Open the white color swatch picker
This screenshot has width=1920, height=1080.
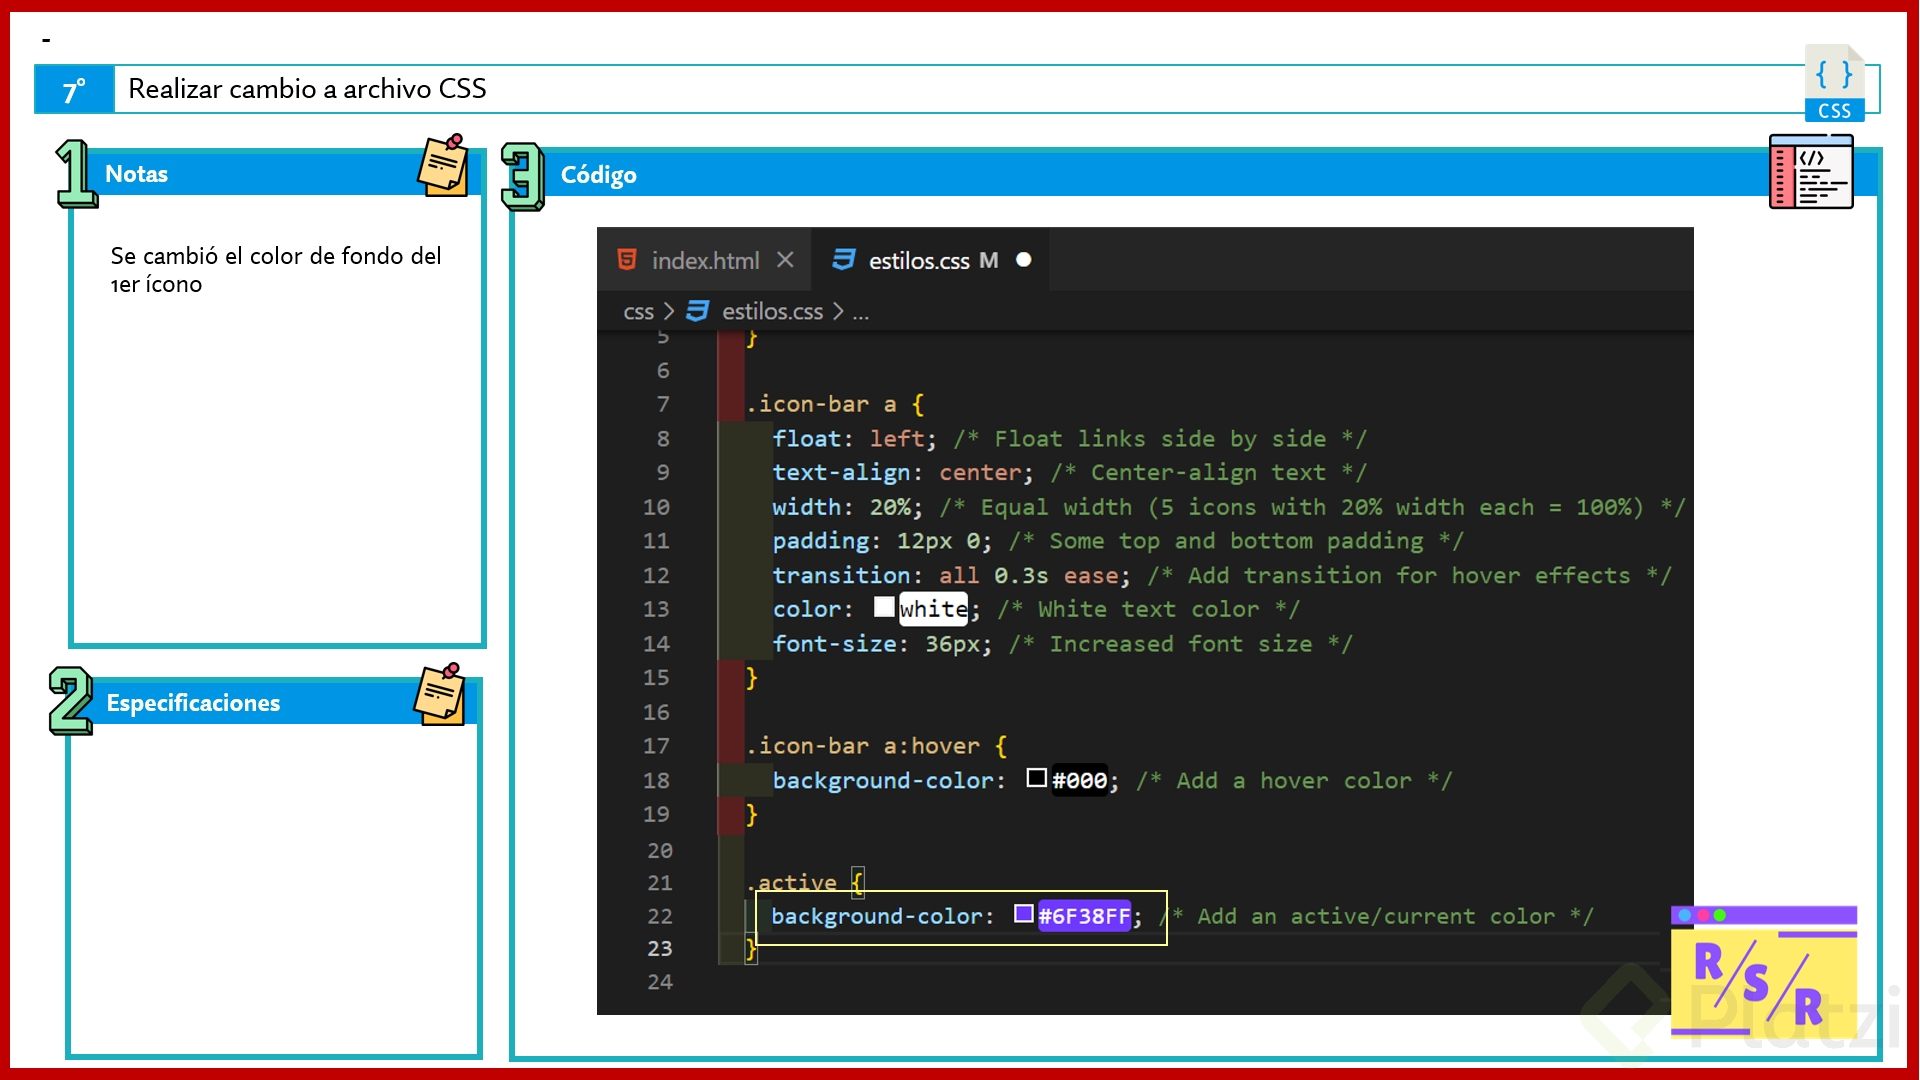coord(884,607)
